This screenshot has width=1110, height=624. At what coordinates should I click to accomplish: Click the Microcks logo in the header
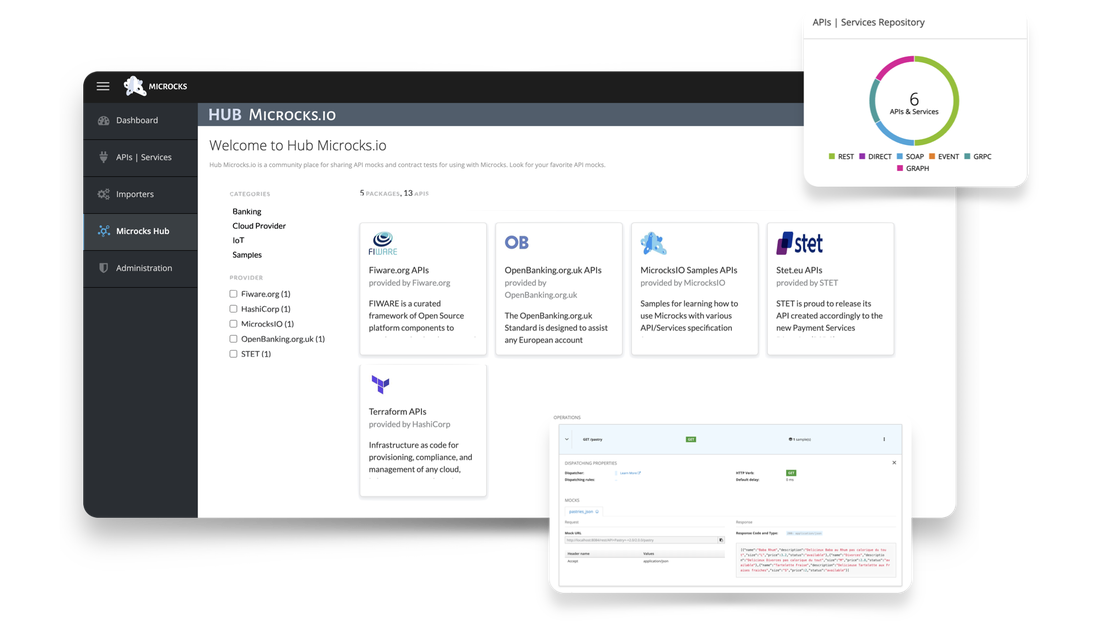tap(135, 87)
